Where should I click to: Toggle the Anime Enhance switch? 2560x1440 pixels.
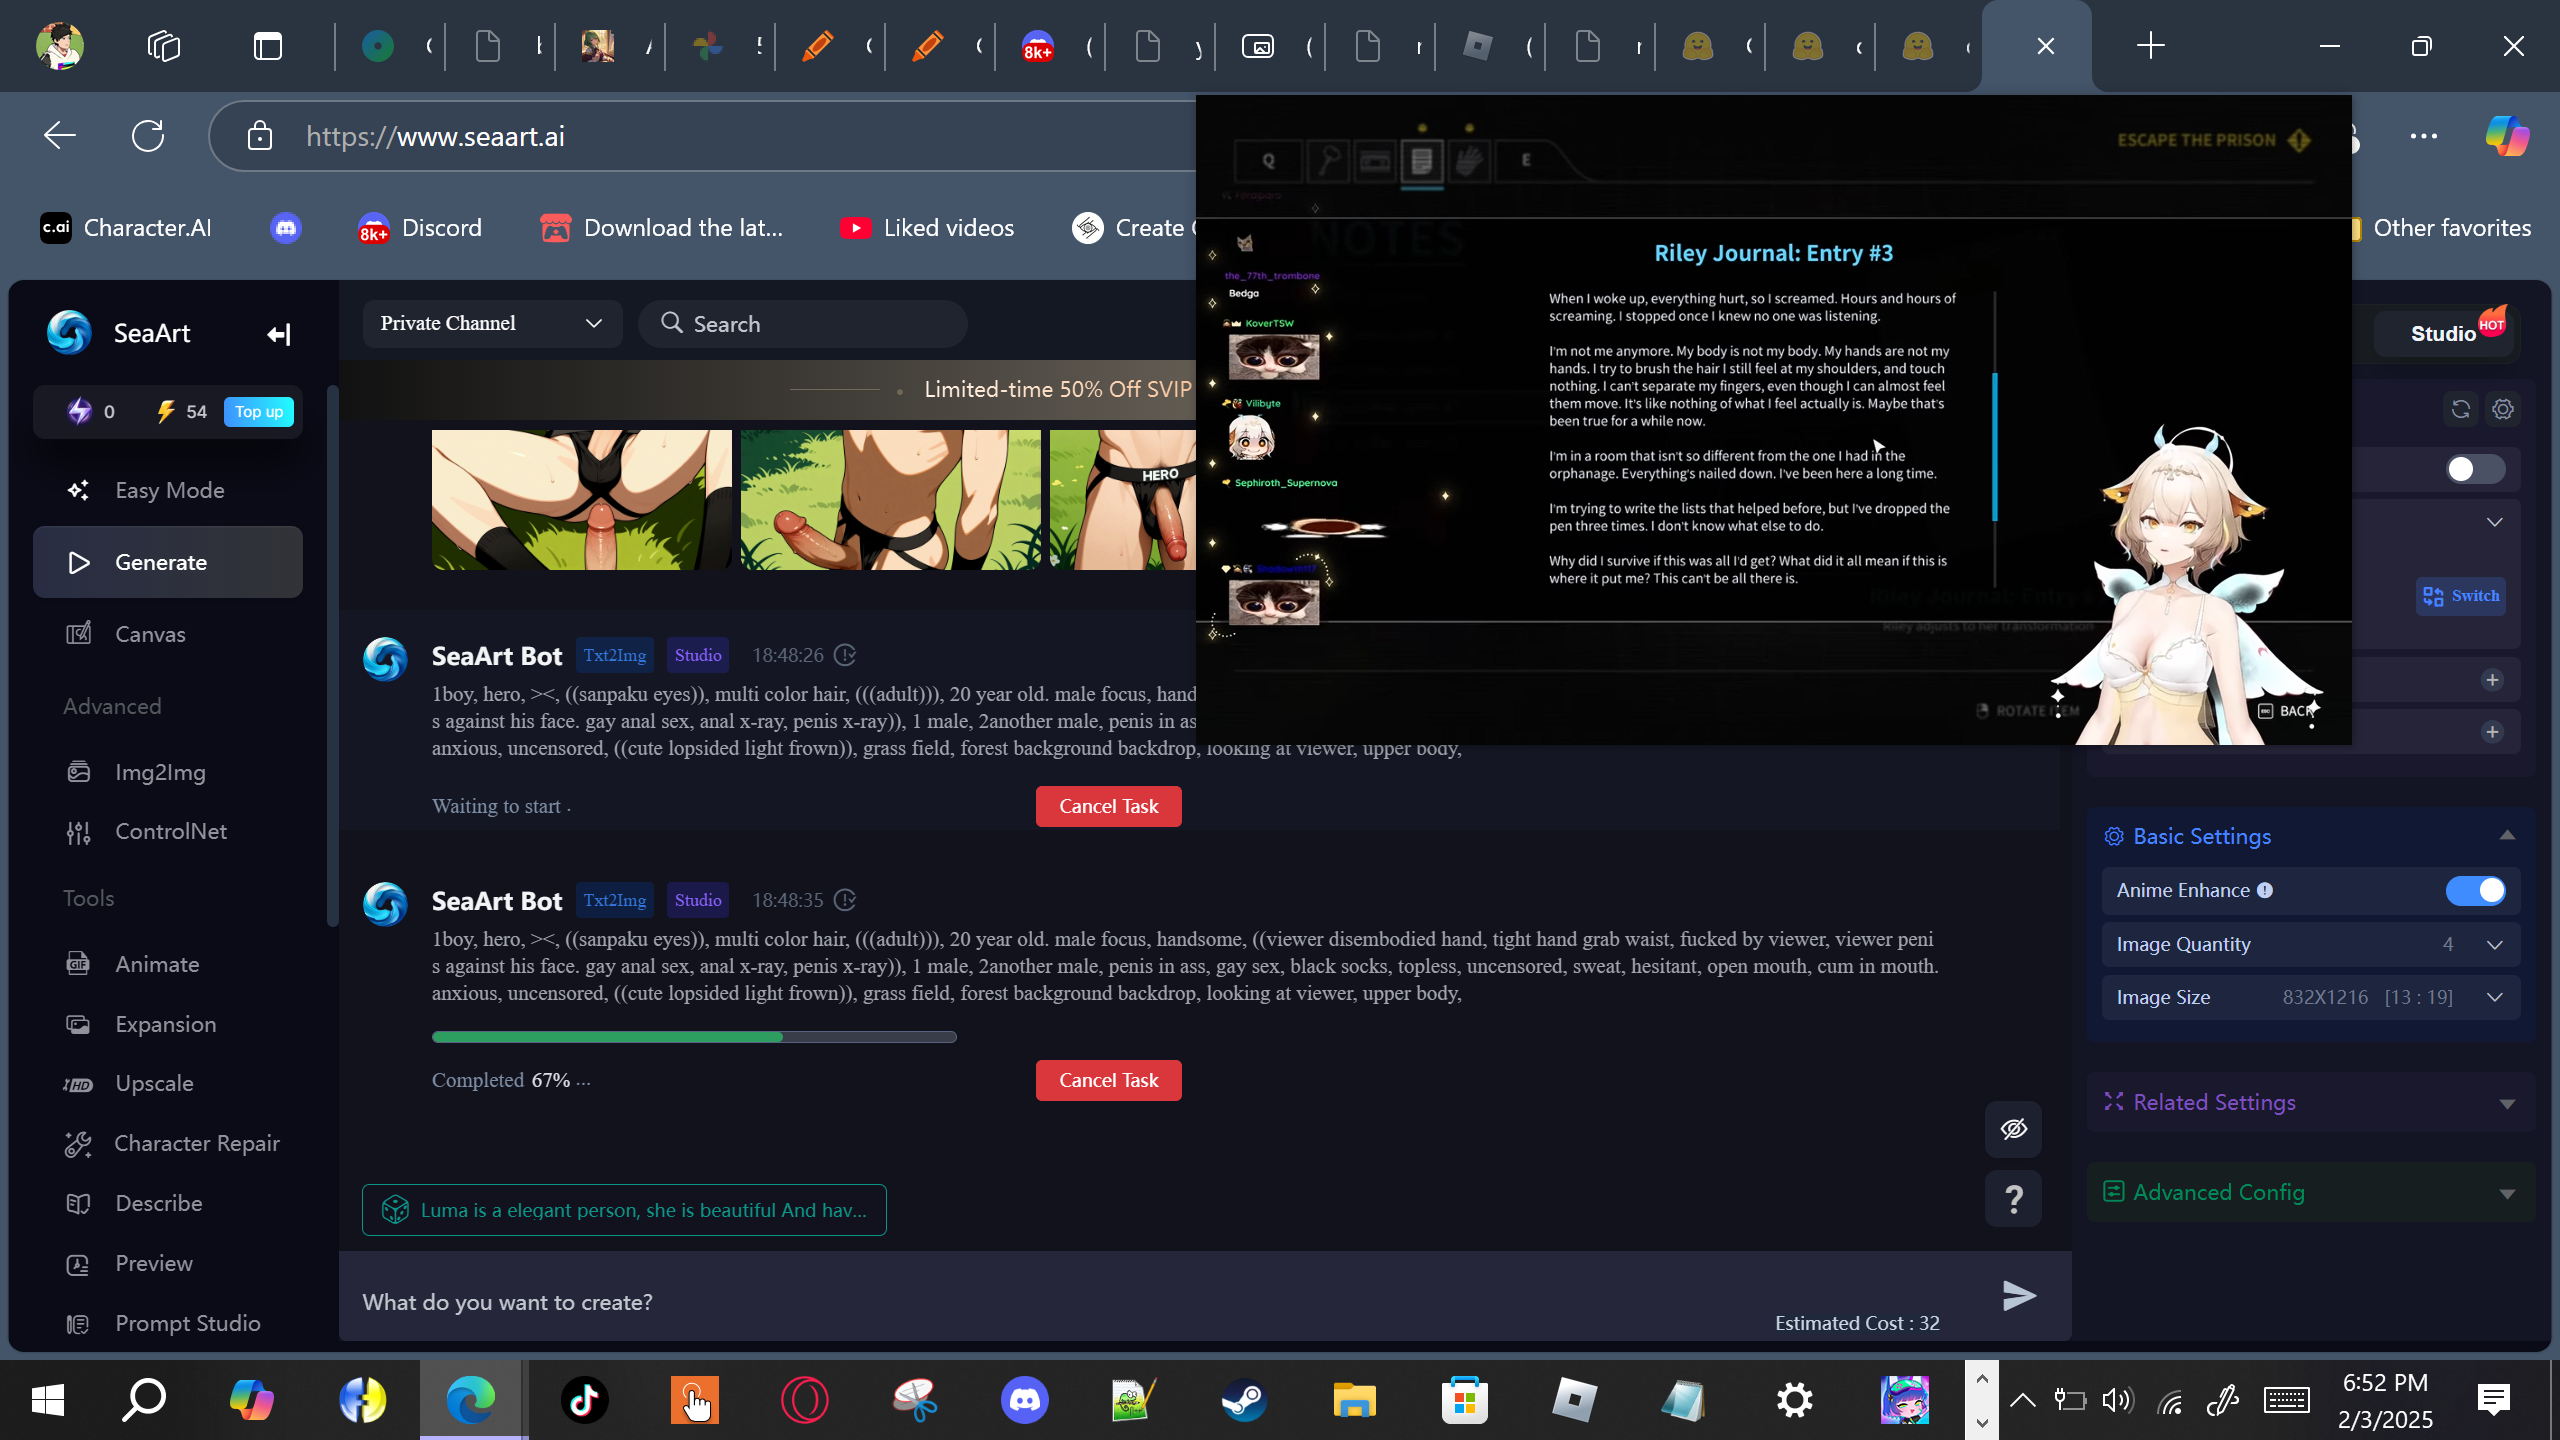click(x=2475, y=890)
